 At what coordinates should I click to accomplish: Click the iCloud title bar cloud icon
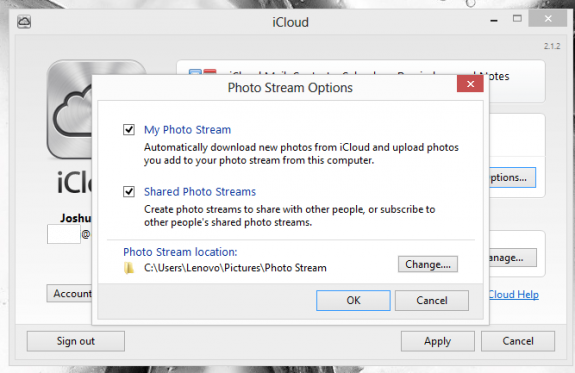coord(24,22)
